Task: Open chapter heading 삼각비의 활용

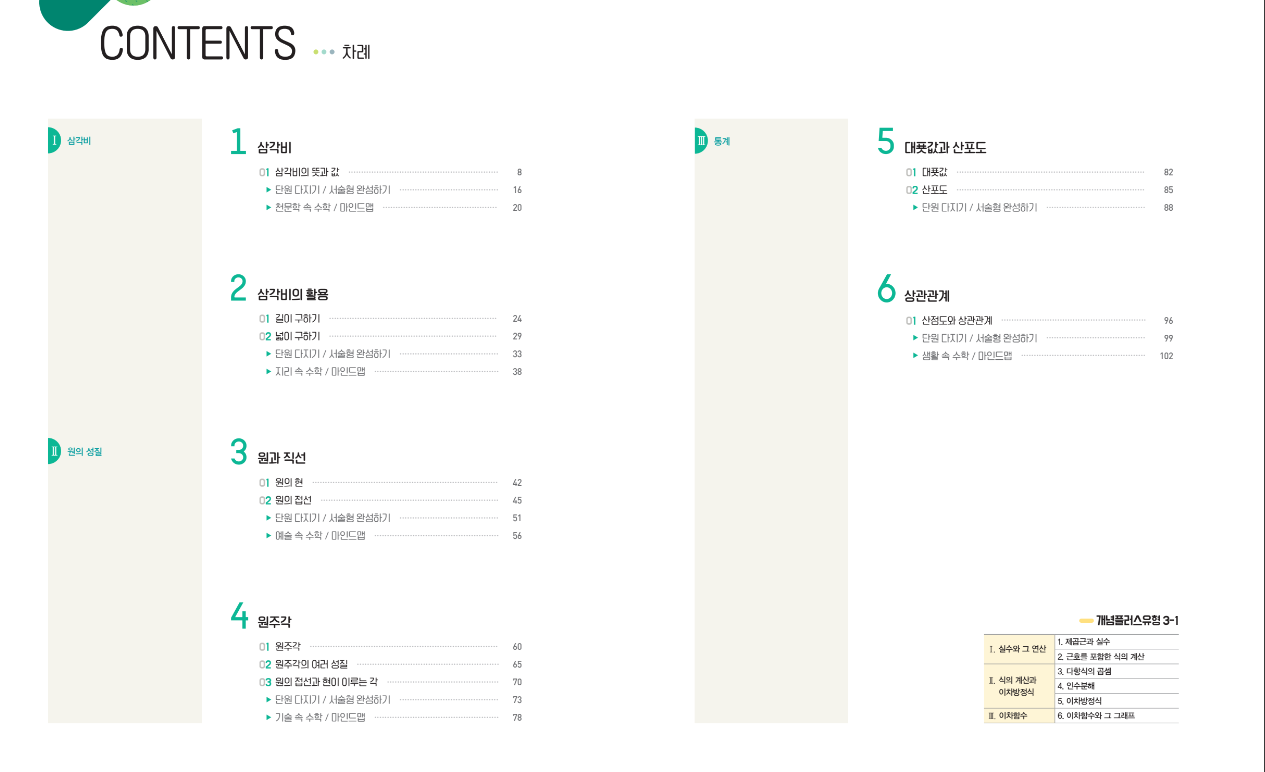Action: click(293, 294)
